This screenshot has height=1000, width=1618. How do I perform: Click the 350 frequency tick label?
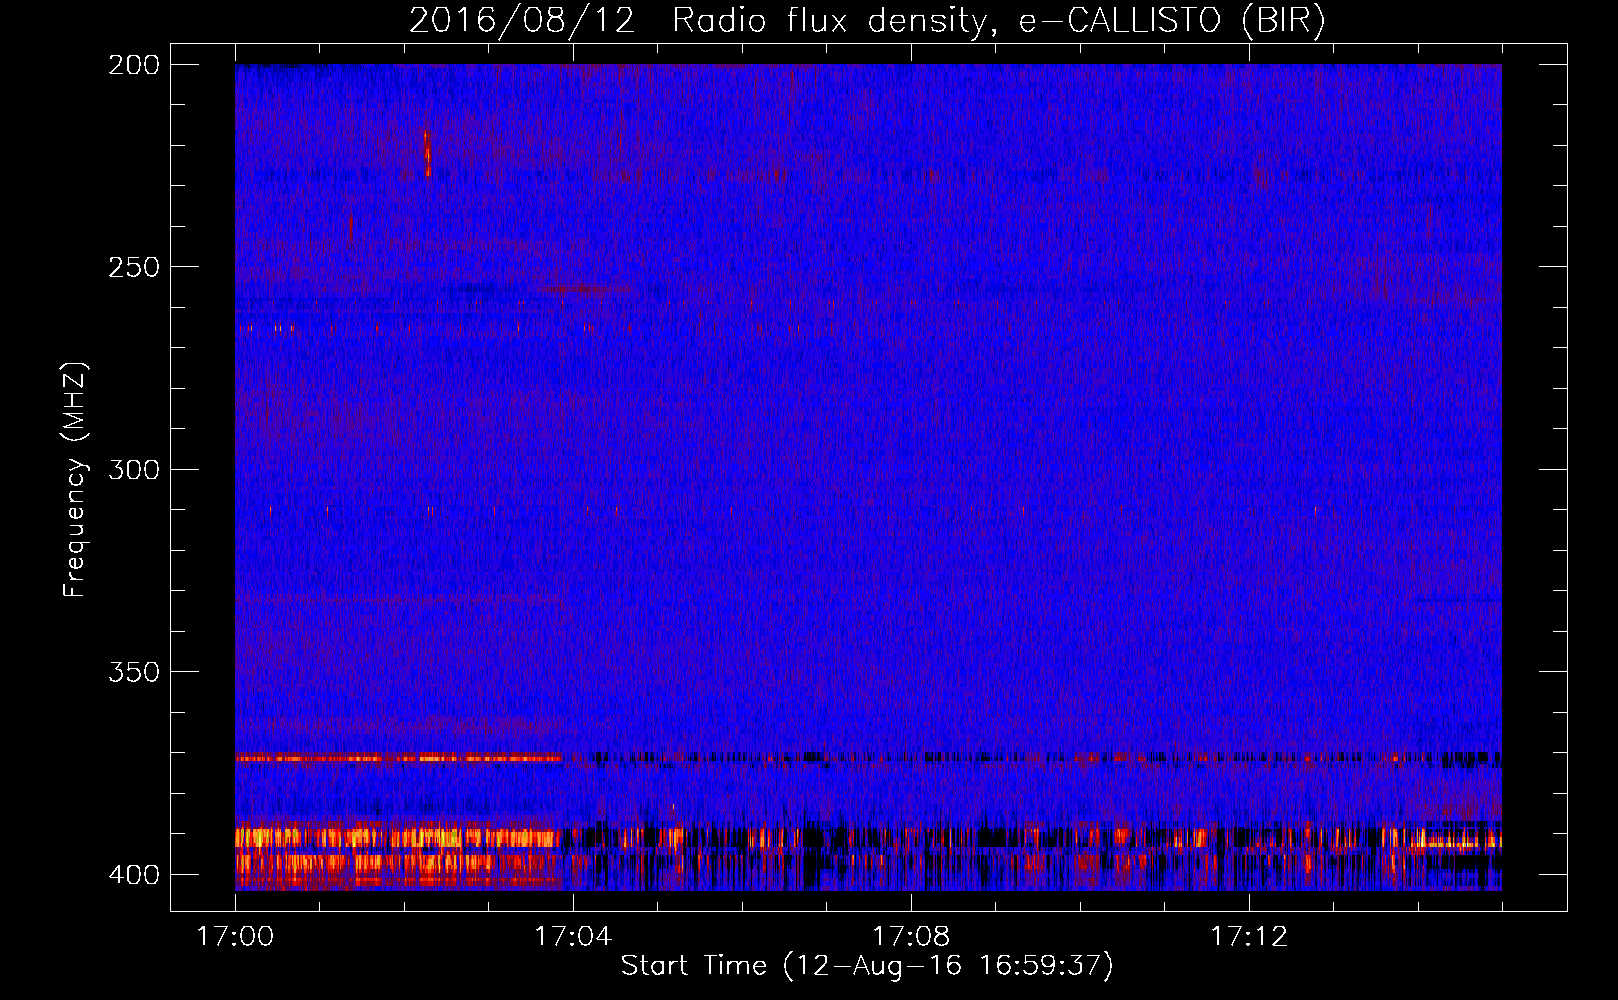coord(134,671)
